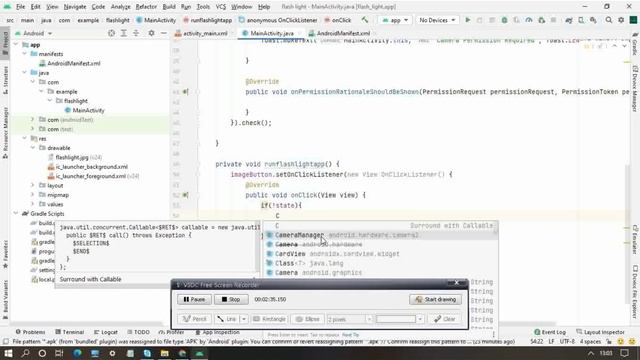Choose CameraManager from autocomplete list
Screen dimensions: 640x360
(x=380, y=235)
